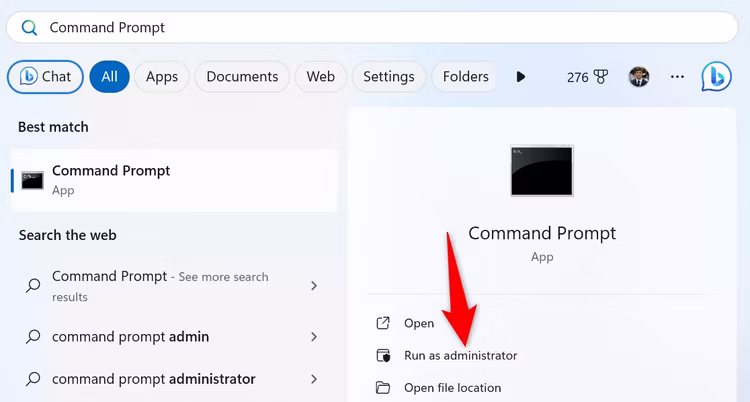Expand the 'command prompt administrator' suggestion chevron
The image size is (750, 402).
pos(314,379)
